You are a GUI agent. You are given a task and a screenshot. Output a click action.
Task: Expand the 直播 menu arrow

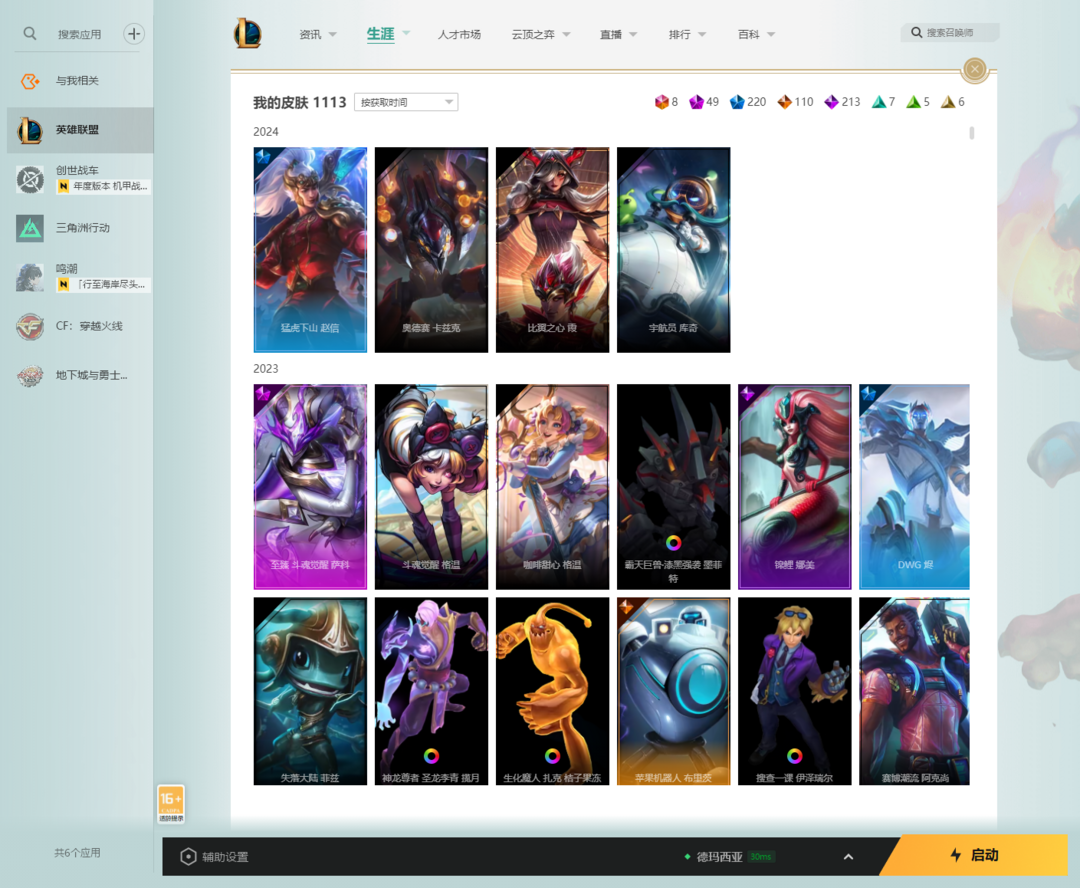point(633,34)
